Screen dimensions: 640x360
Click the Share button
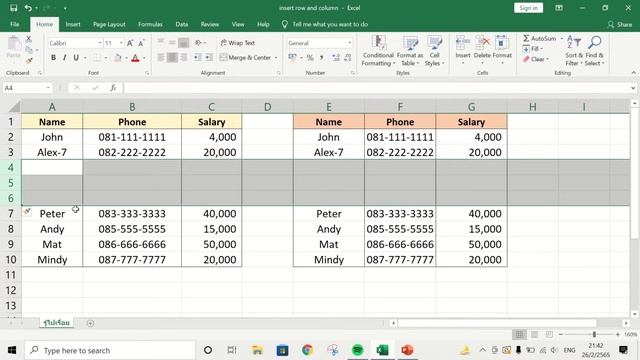(x=620, y=24)
